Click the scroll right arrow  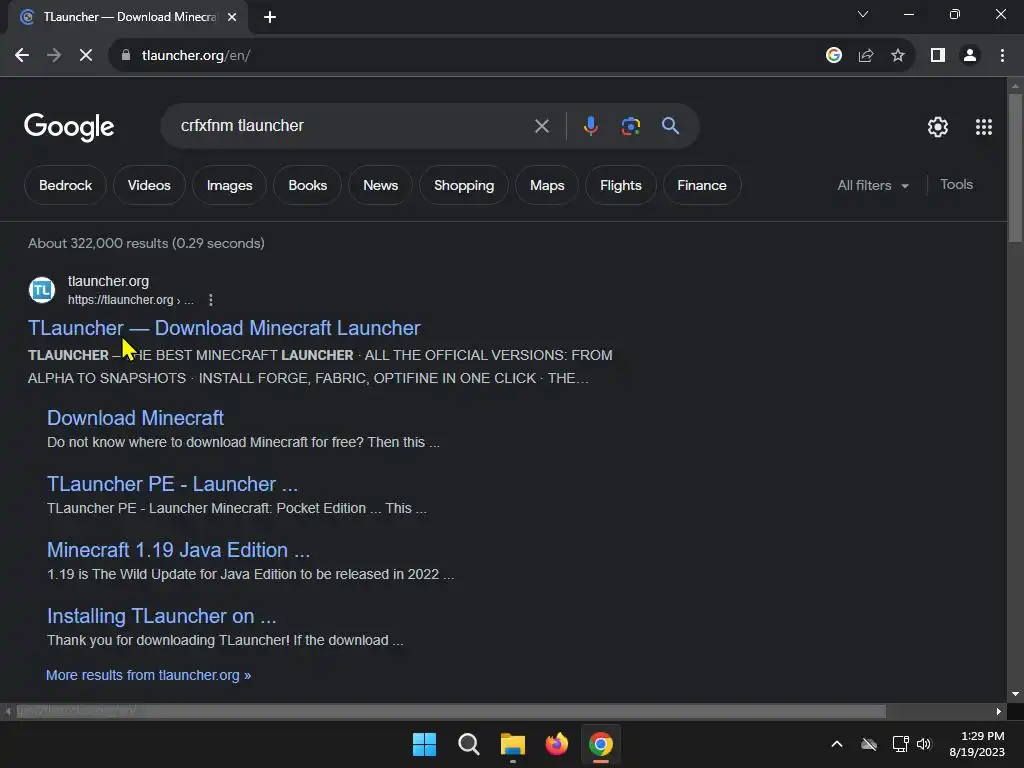[x=999, y=711]
